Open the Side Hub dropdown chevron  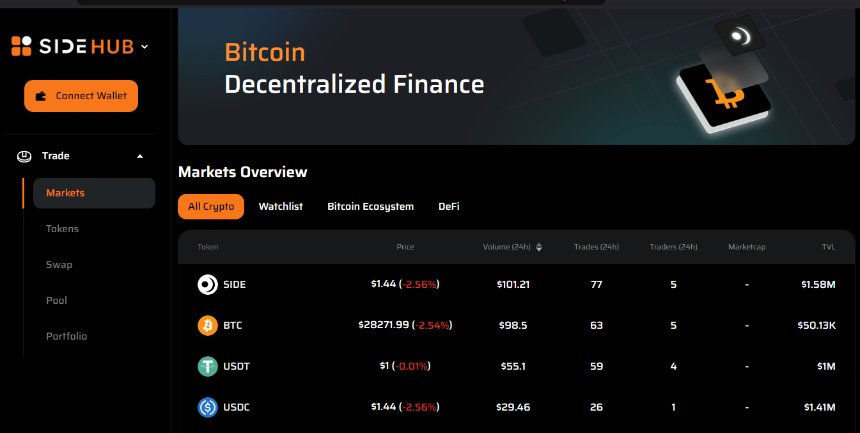point(144,47)
